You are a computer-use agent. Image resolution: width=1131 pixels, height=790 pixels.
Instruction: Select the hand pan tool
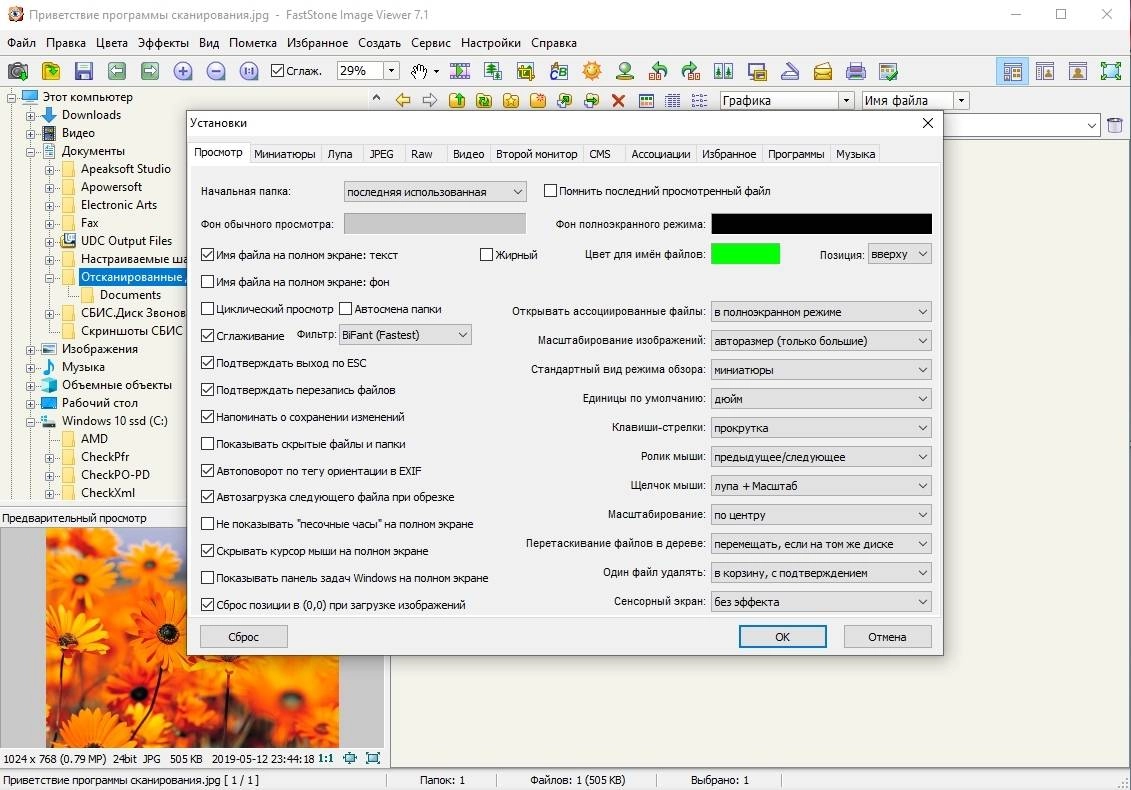[420, 71]
